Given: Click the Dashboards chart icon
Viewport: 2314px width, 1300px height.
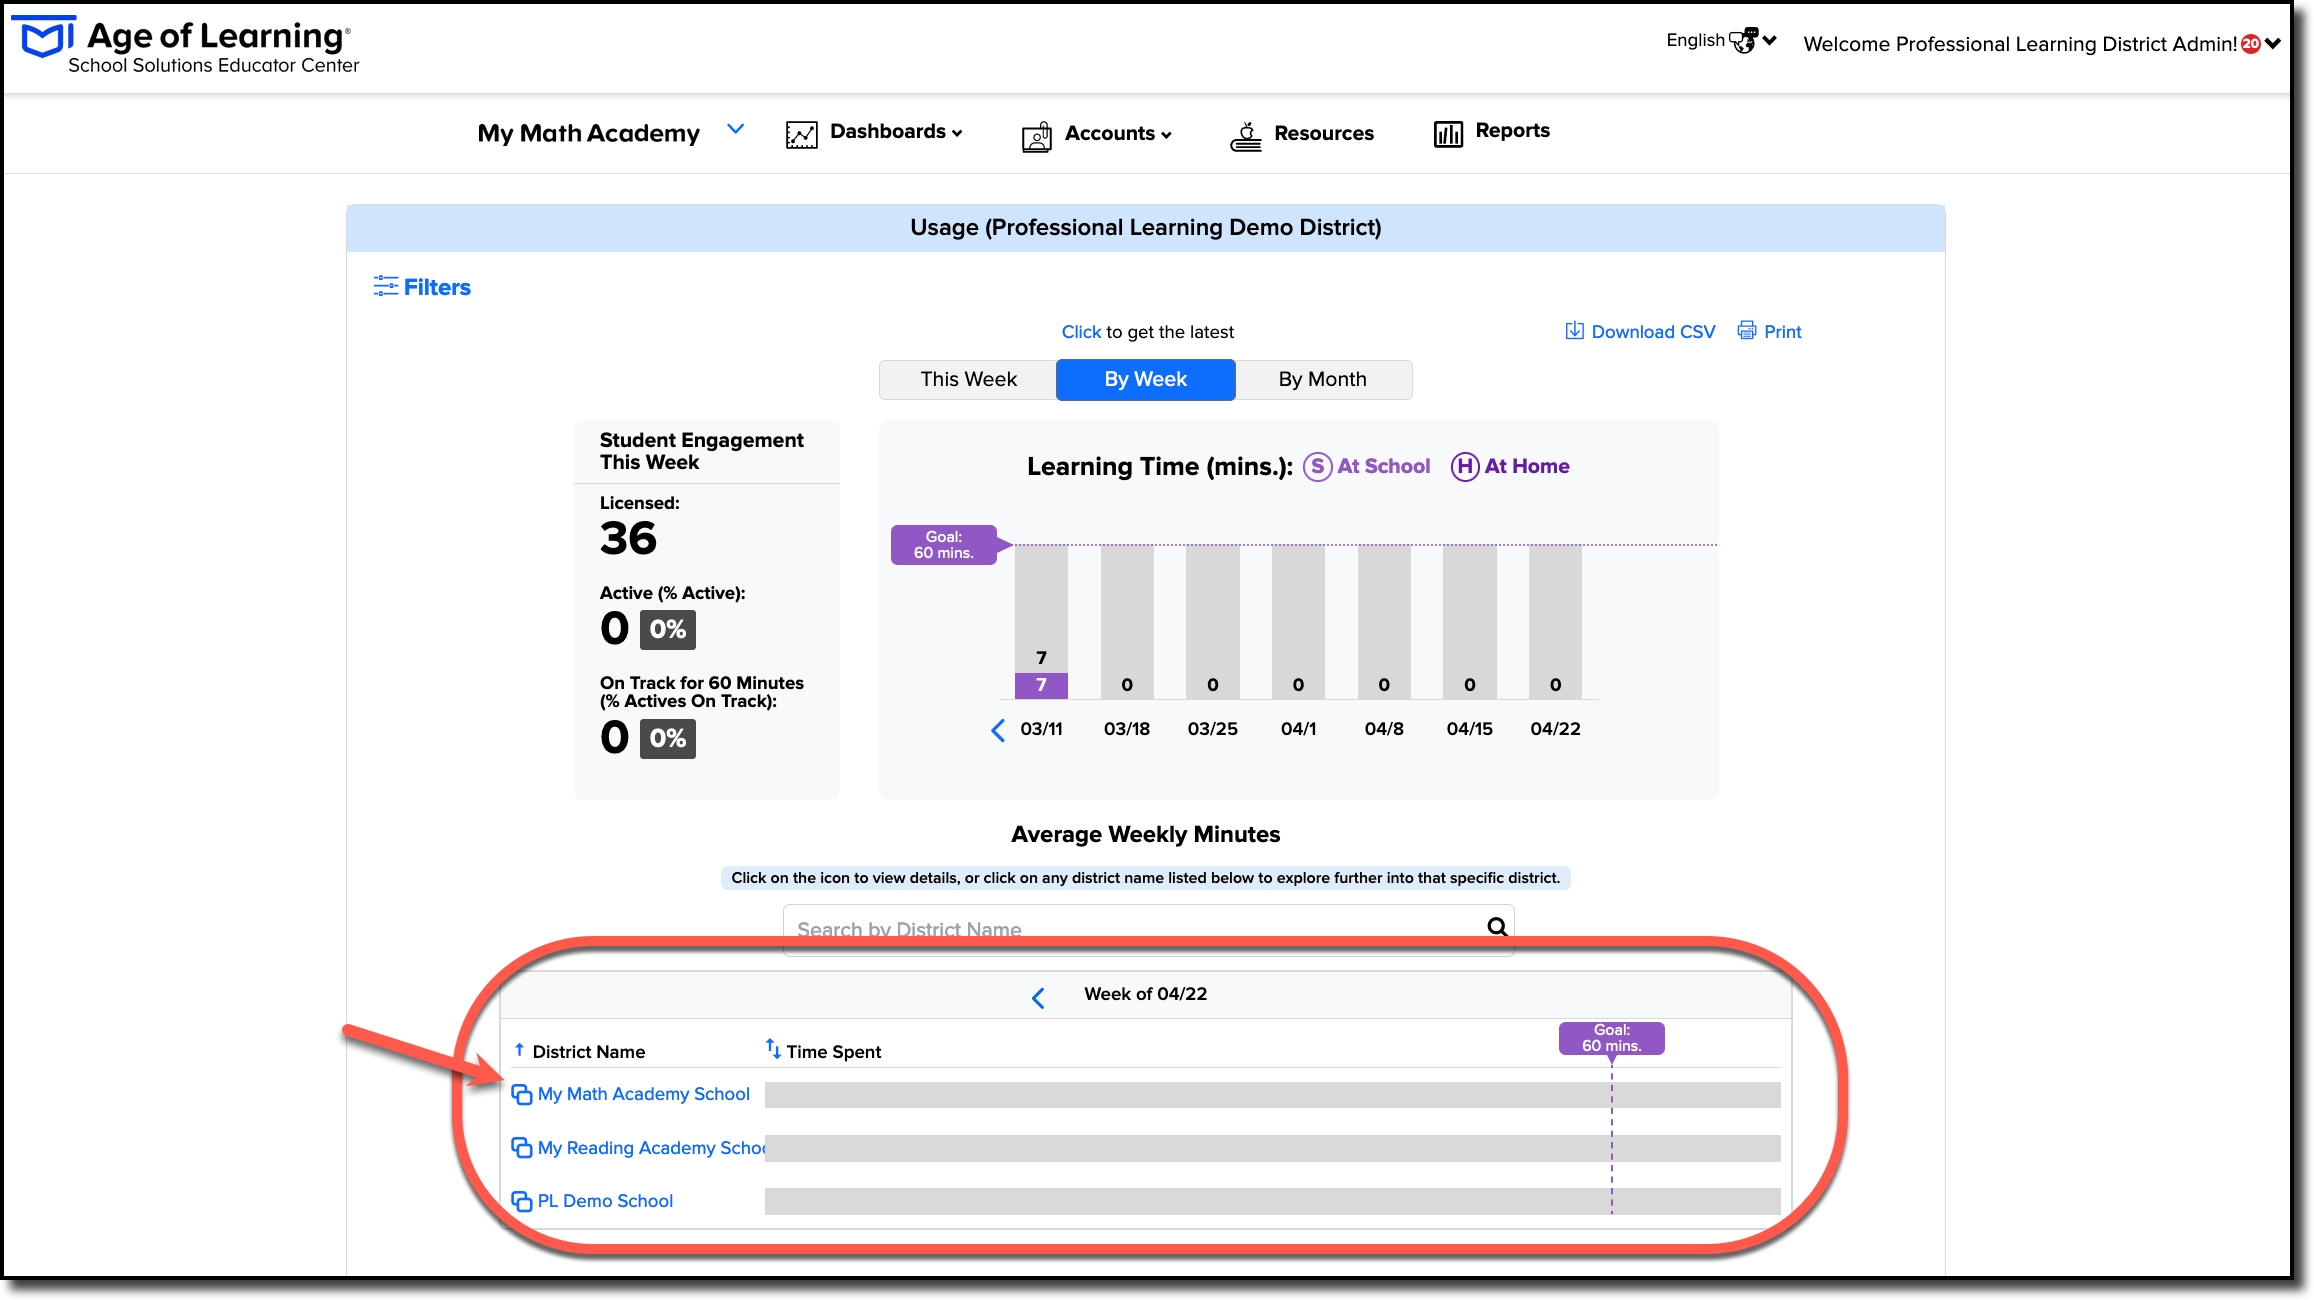Looking at the screenshot, I should coord(802,134).
